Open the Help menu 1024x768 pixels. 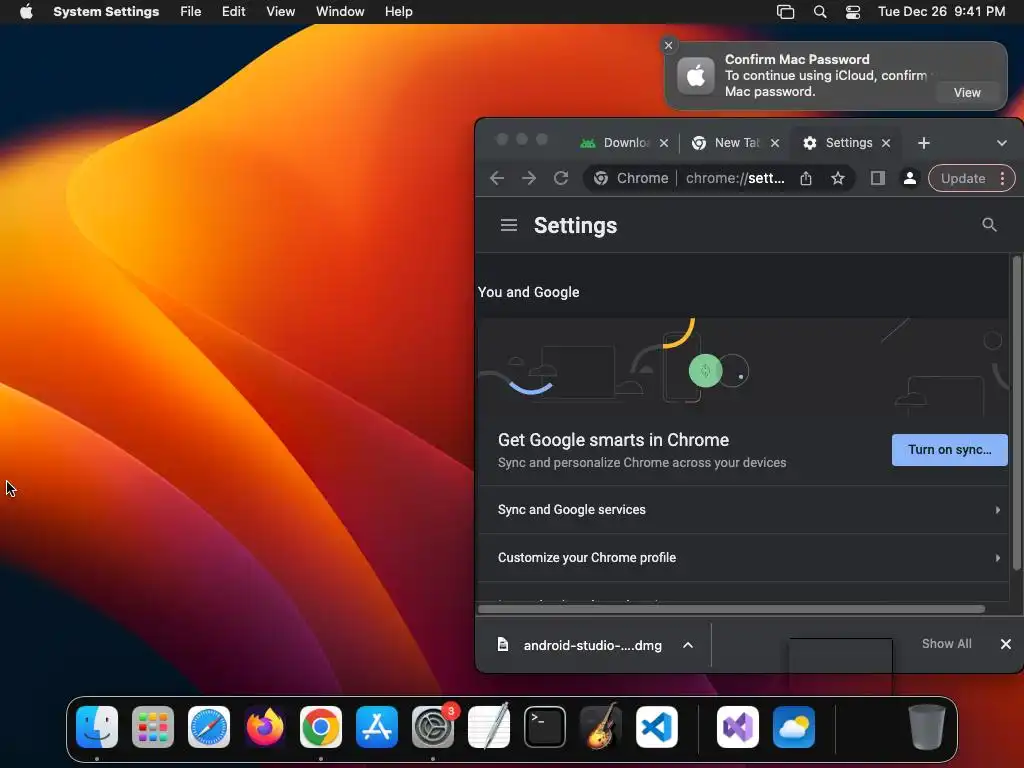click(398, 12)
